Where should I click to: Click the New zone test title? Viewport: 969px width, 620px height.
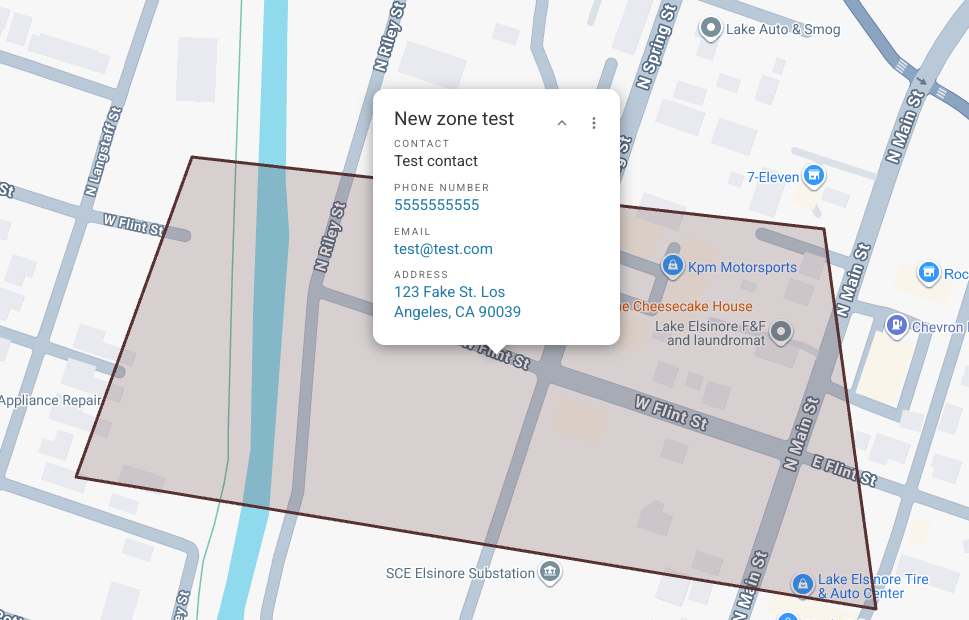454,119
